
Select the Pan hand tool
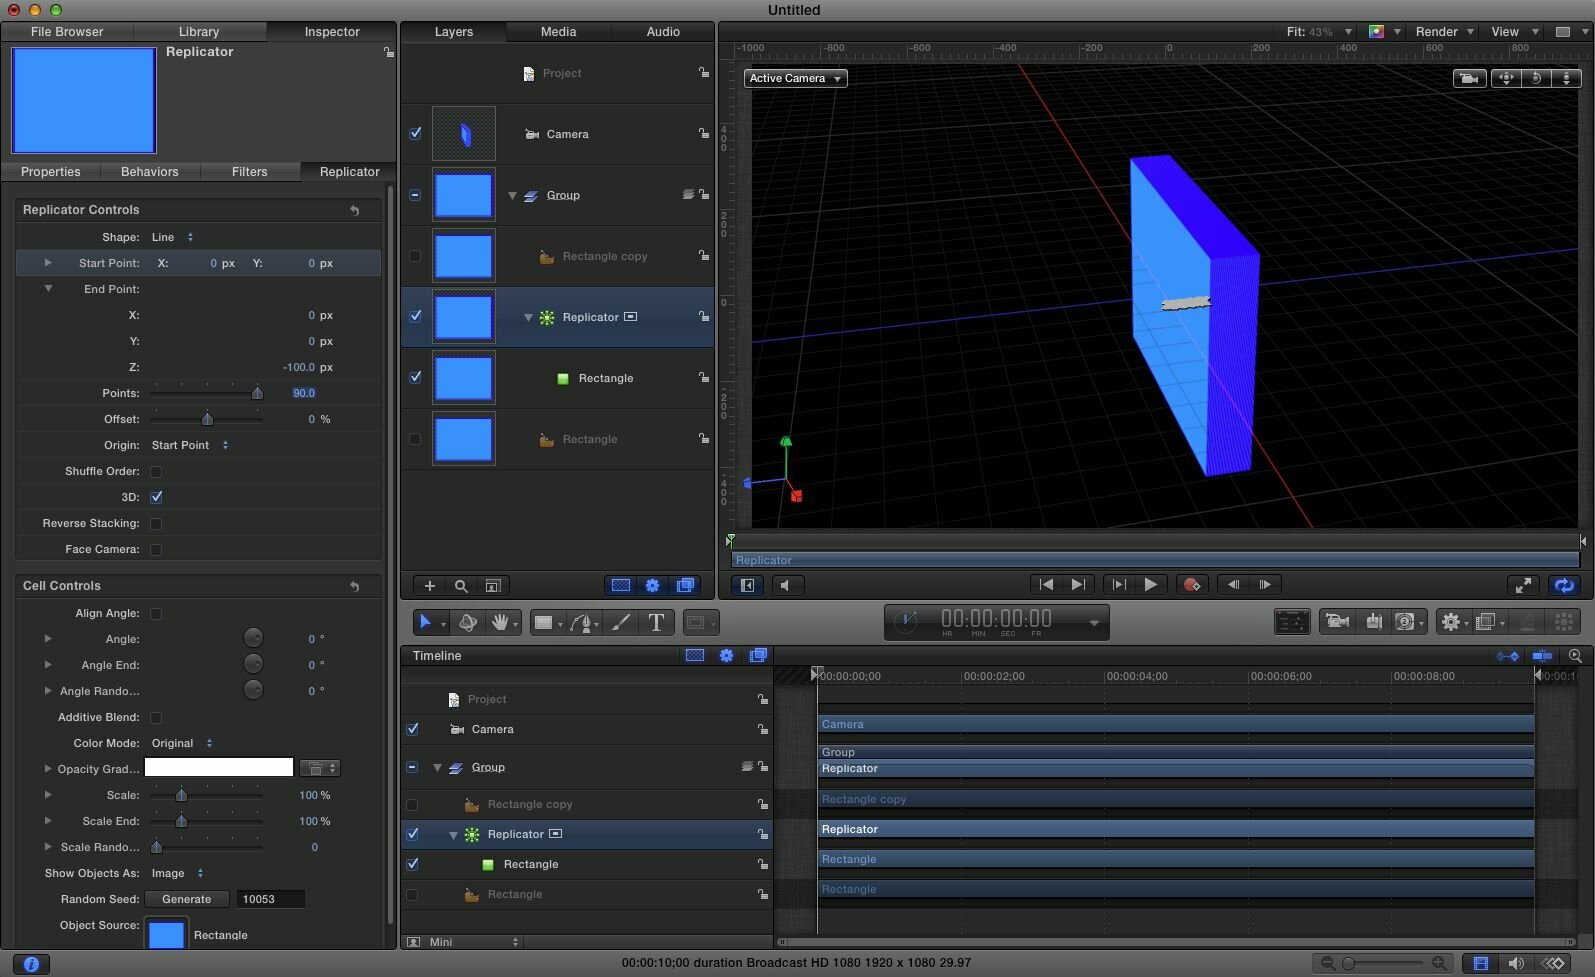click(x=499, y=622)
